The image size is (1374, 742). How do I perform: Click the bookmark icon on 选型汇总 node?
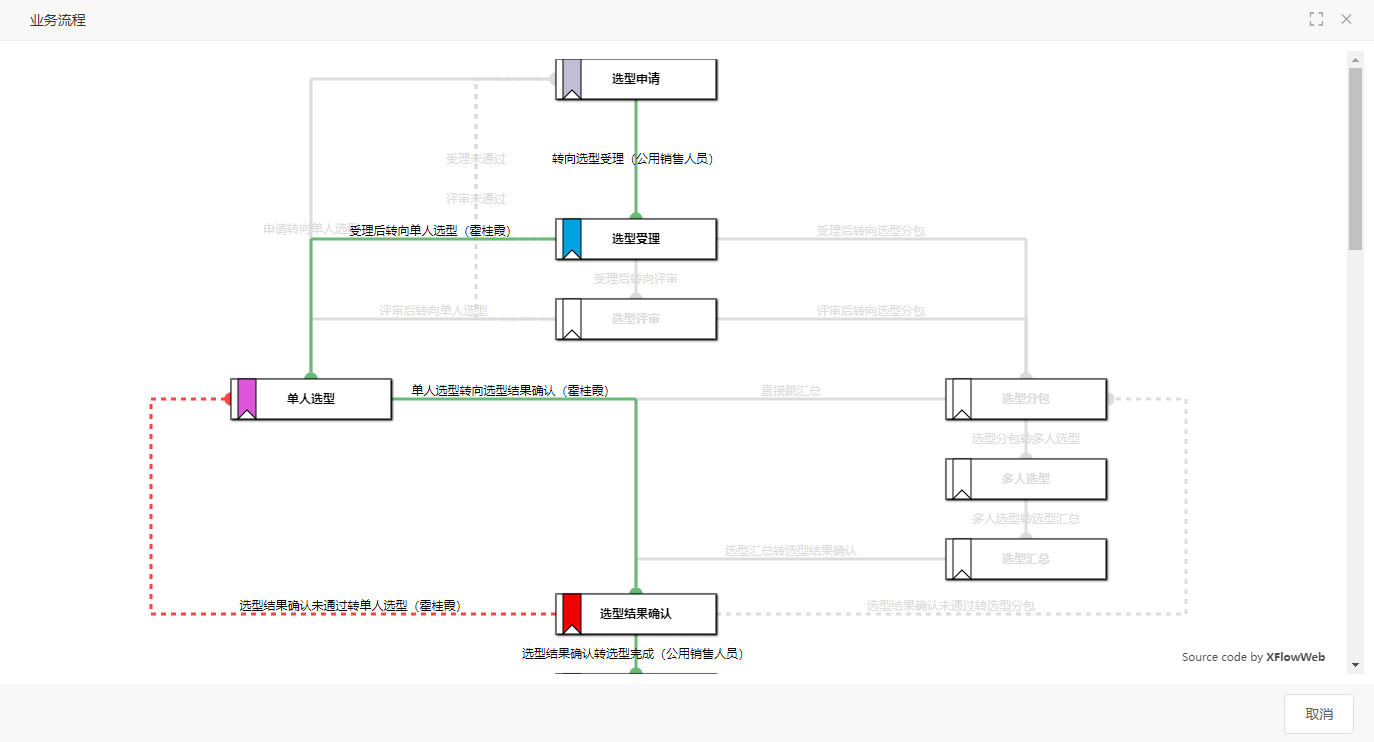point(961,559)
